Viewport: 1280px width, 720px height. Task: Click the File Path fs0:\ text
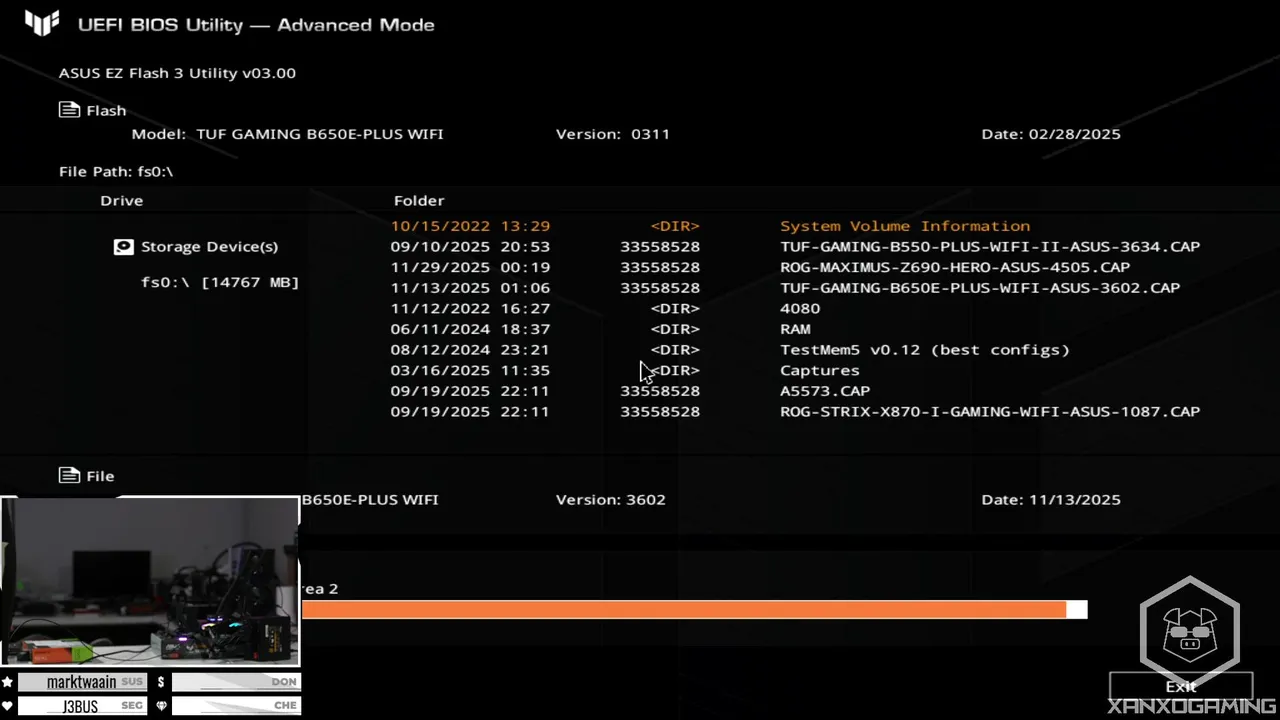coord(116,171)
